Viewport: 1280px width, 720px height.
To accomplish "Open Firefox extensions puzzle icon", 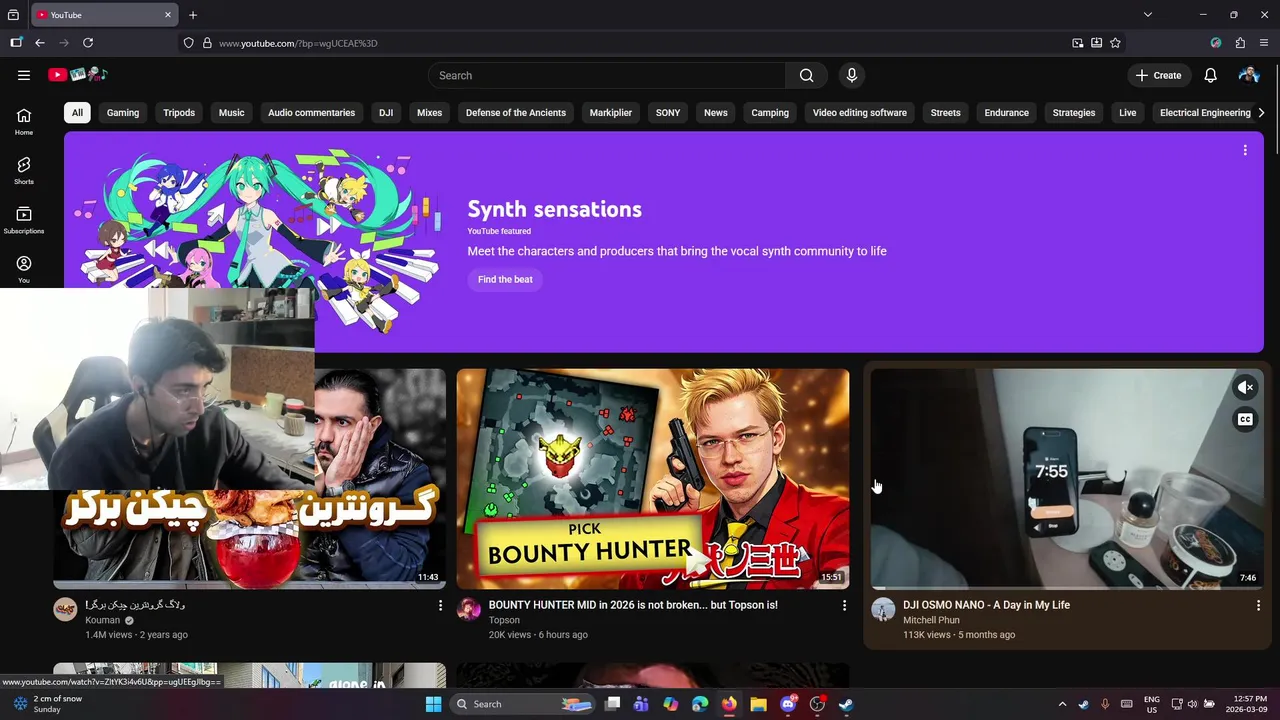I will (1240, 43).
